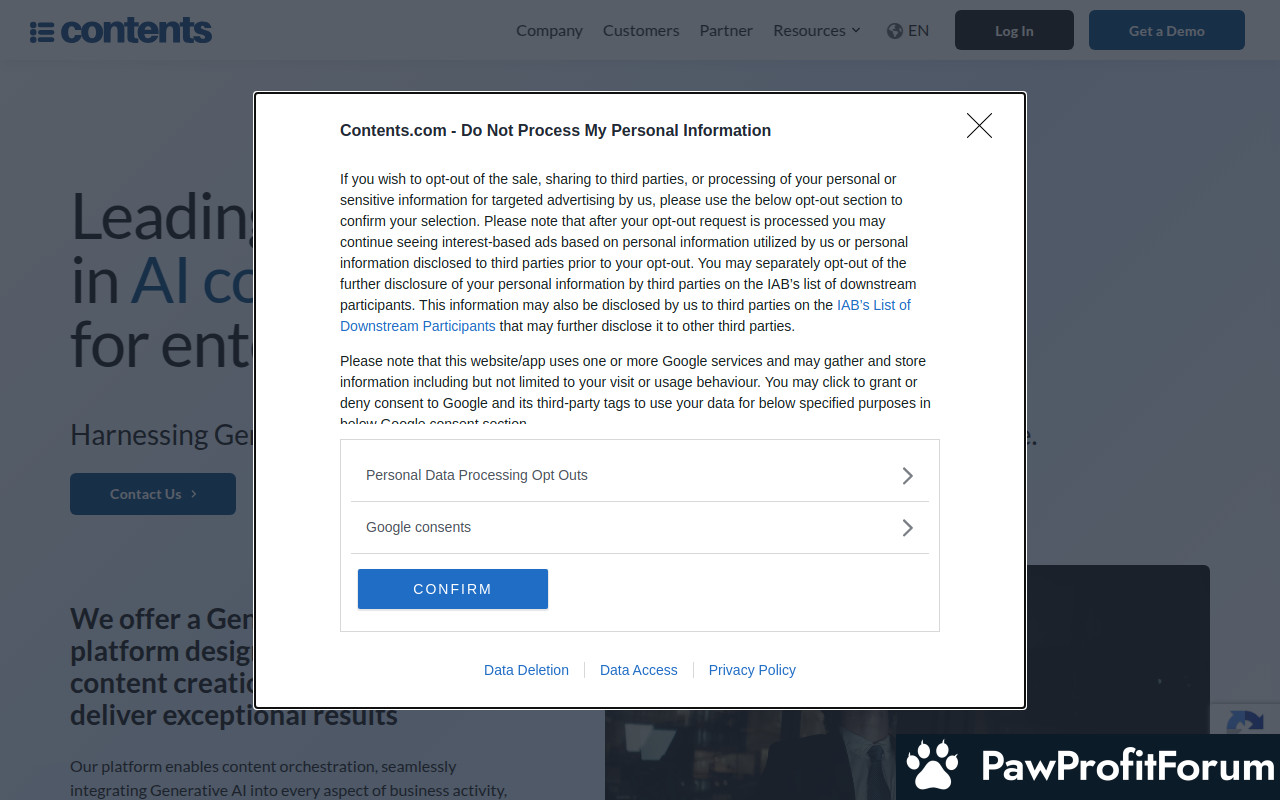Expand Personal Data Processing Opt Outs row
The width and height of the screenshot is (1280, 800).
pos(640,475)
